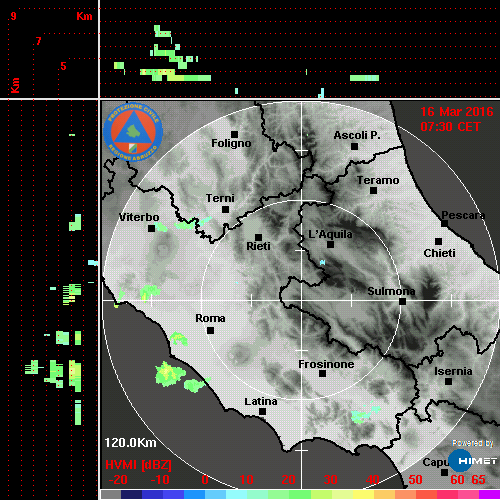Image resolution: width=500 pixels, height=500 pixels.
Task: Click the Foligno city marker square
Action: [x=234, y=134]
